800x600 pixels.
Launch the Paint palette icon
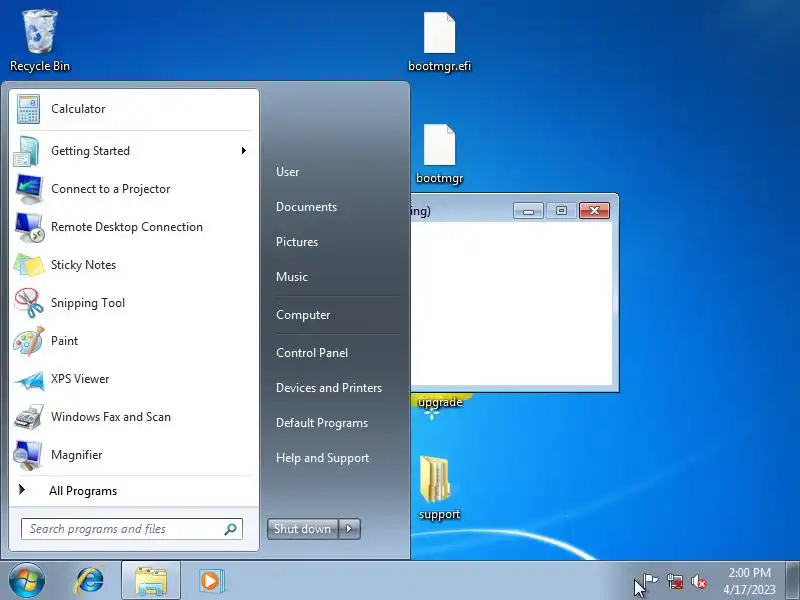coord(29,341)
